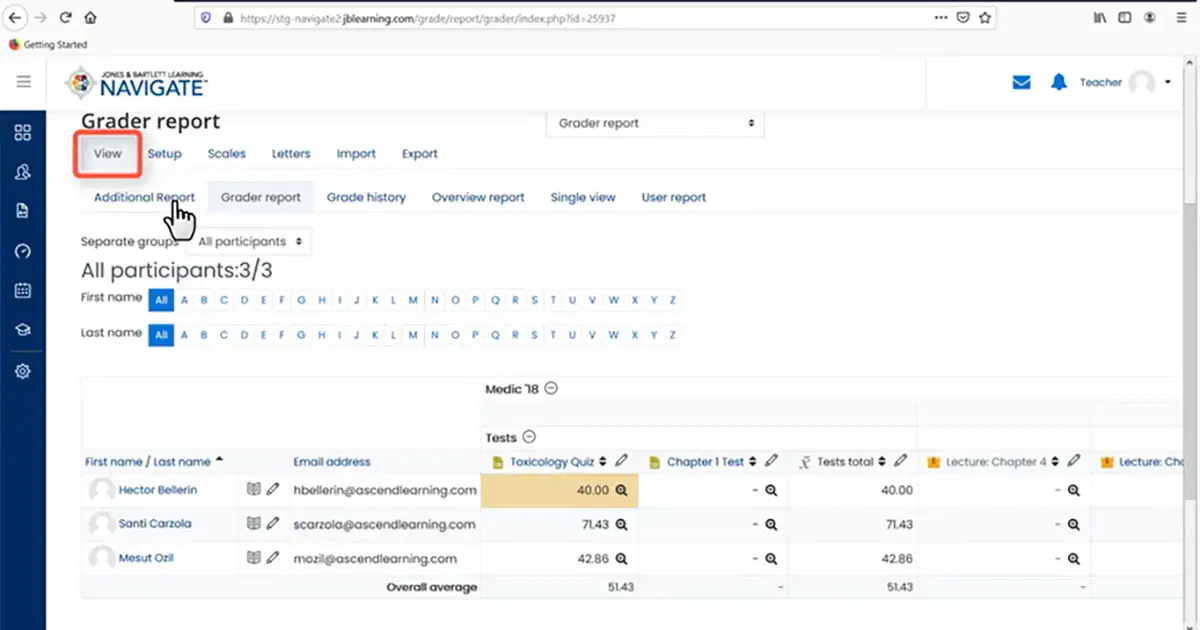Click the settings gear sidebar icon

(x=23, y=371)
